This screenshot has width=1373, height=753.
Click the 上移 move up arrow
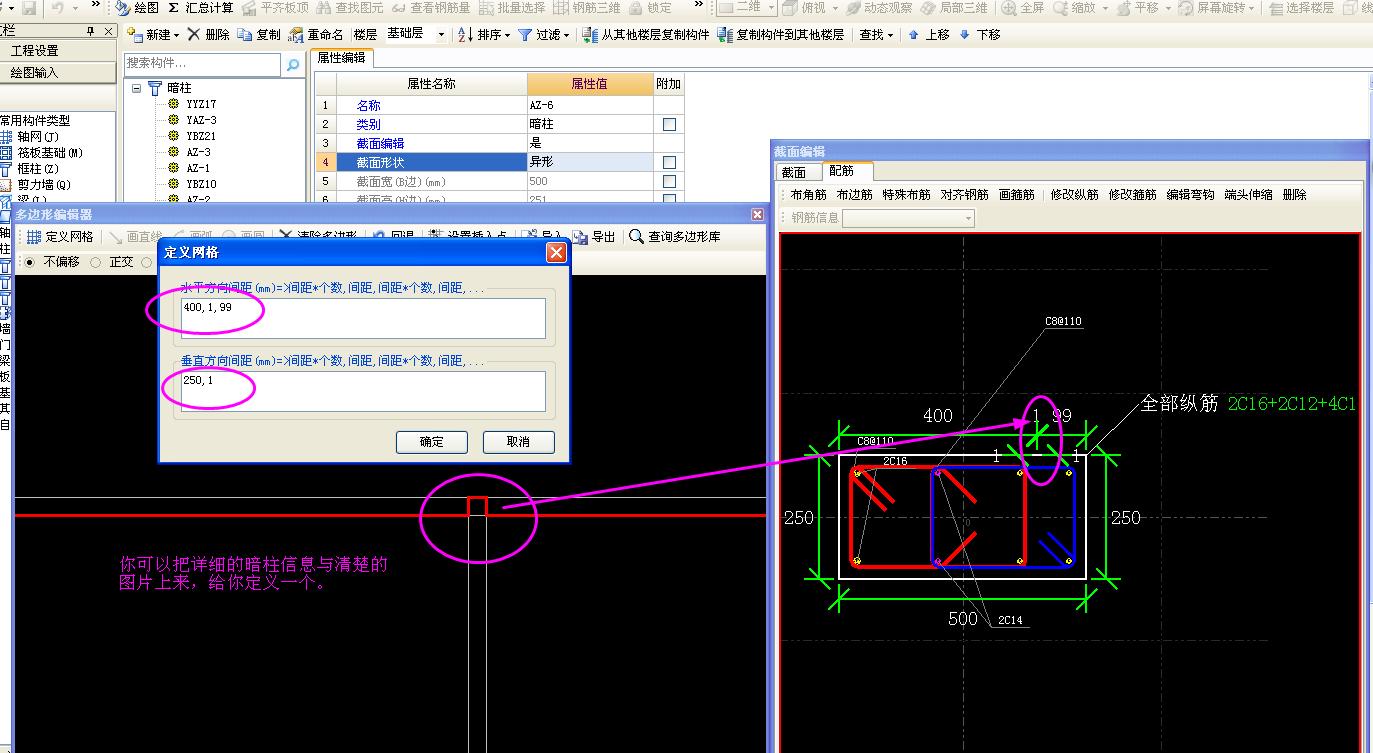coord(914,35)
